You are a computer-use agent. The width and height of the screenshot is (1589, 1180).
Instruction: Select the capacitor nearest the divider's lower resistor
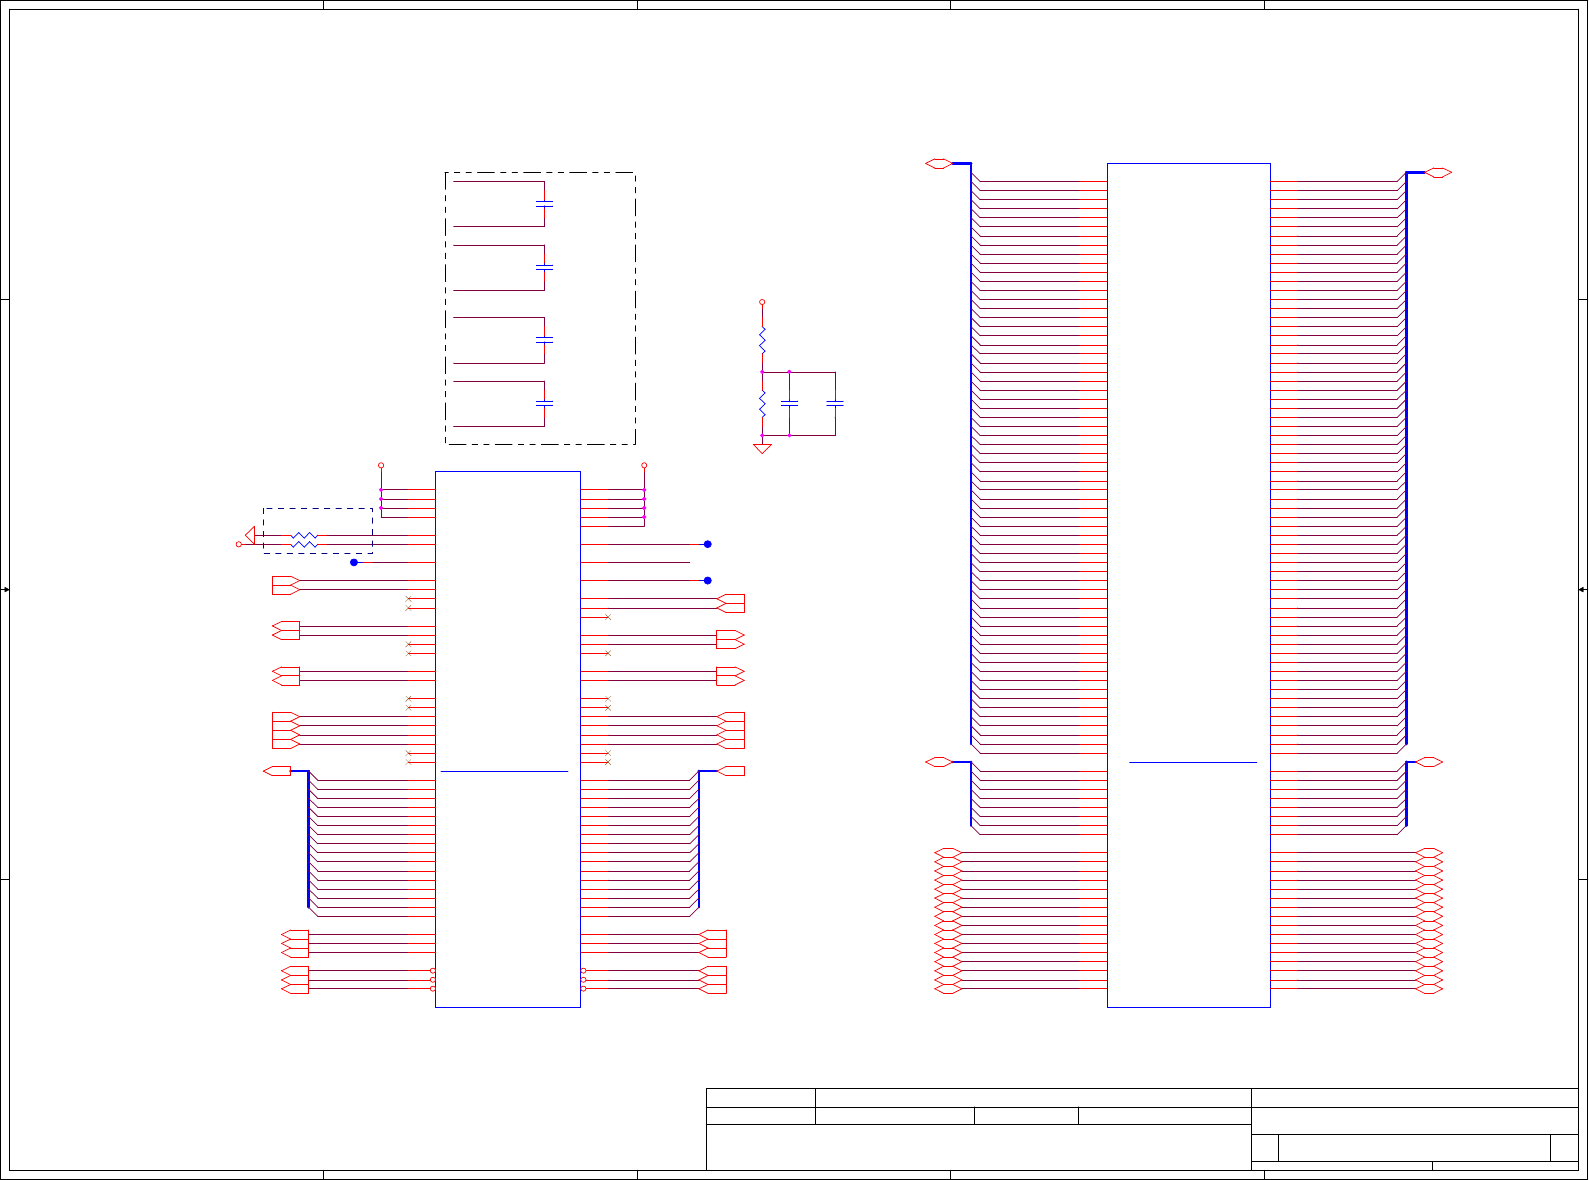(789, 403)
